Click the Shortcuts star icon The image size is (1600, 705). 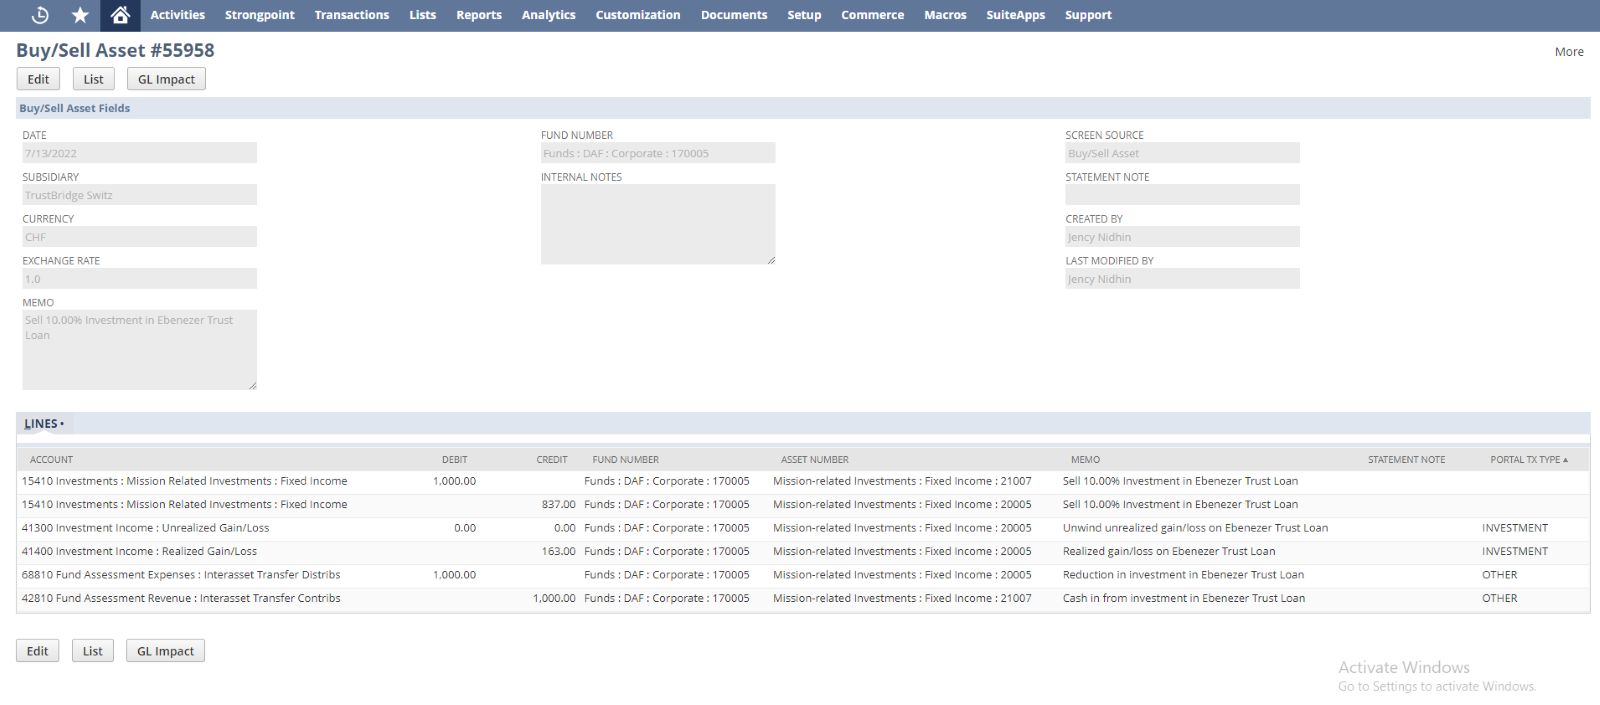point(80,15)
